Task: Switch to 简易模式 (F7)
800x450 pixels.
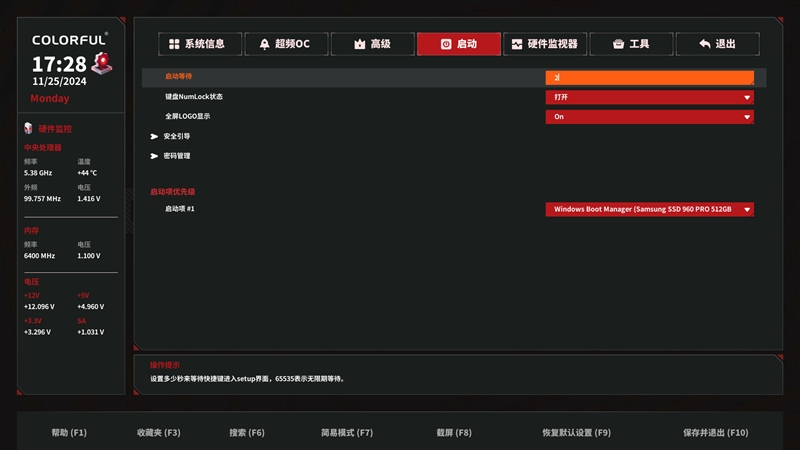Action: 347,433
